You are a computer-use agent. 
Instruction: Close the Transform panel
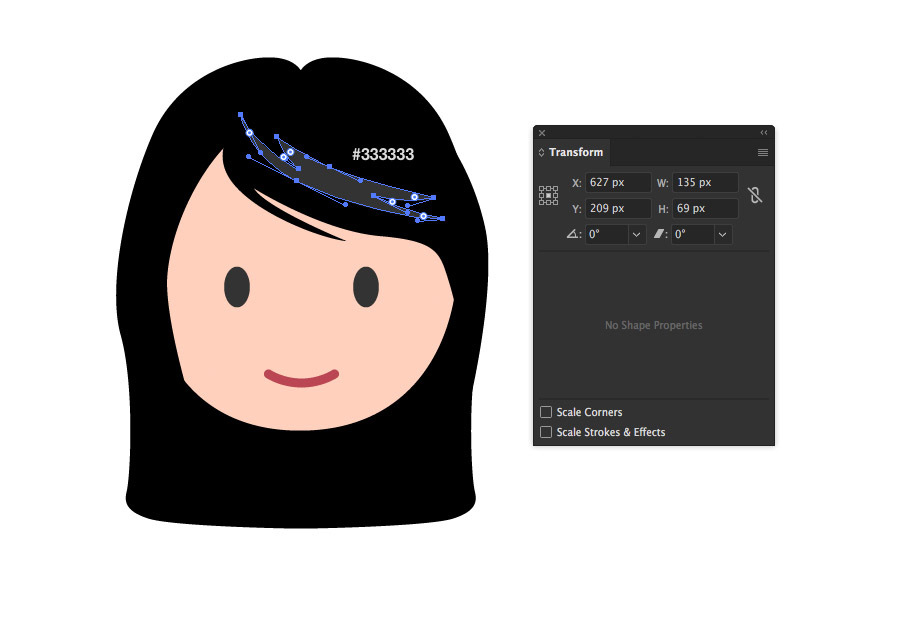(541, 132)
